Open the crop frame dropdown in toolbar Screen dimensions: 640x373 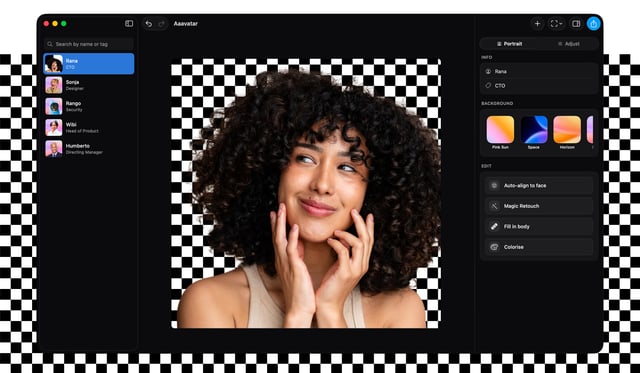click(x=556, y=24)
